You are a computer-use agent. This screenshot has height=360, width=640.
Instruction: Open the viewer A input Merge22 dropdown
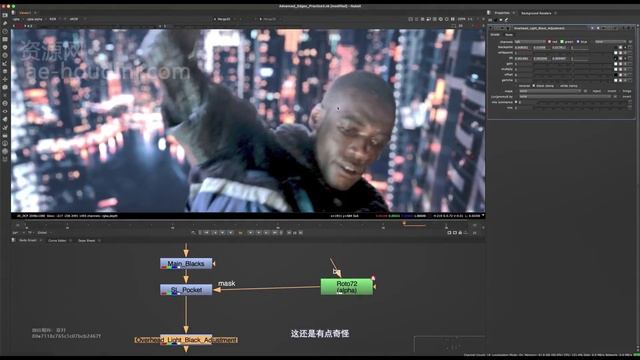(224, 19)
